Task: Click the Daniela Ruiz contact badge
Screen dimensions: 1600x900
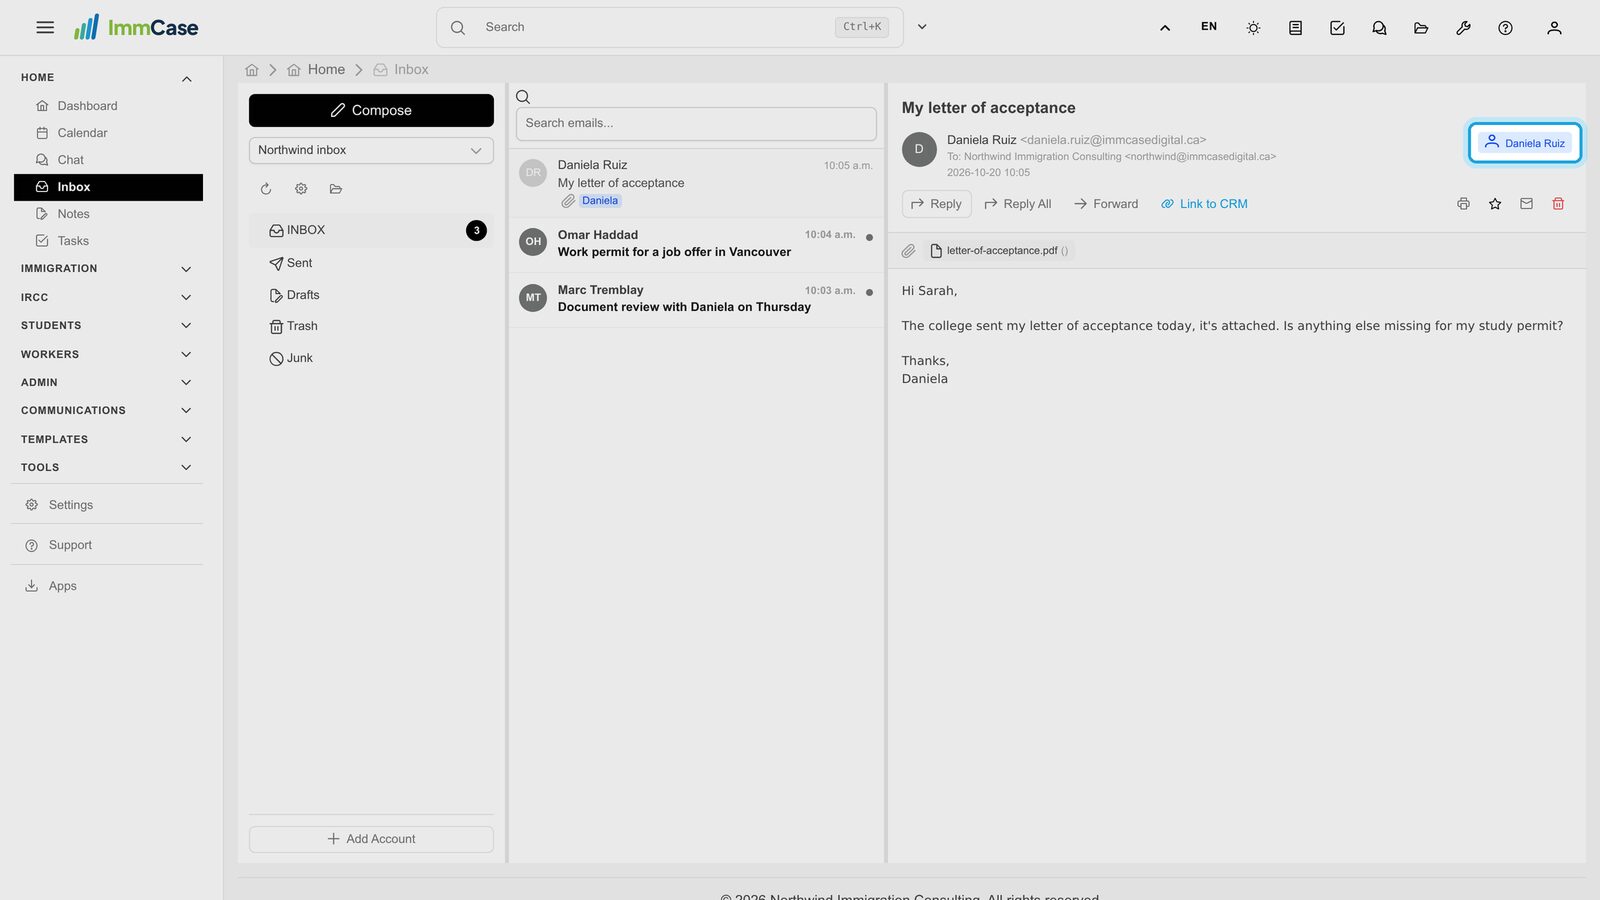Action: (1525, 143)
